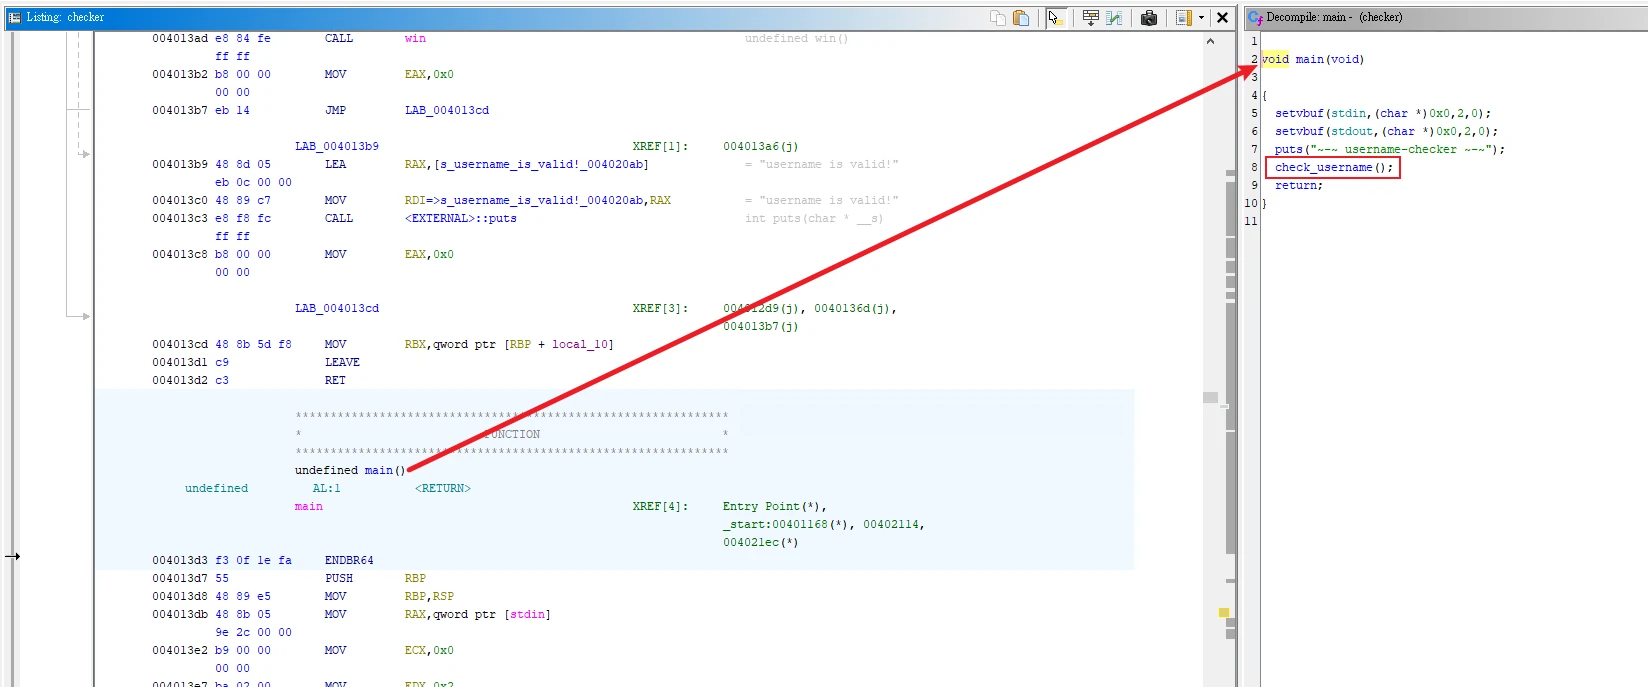Expand the dropdown arrow beside layout icon

pos(1201,18)
